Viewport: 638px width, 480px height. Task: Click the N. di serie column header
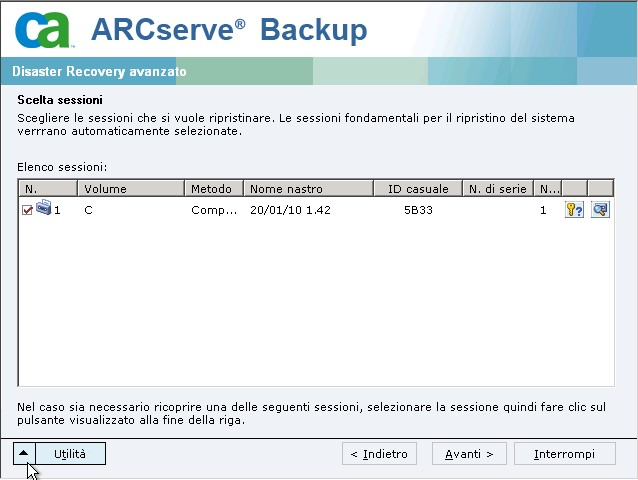click(498, 188)
